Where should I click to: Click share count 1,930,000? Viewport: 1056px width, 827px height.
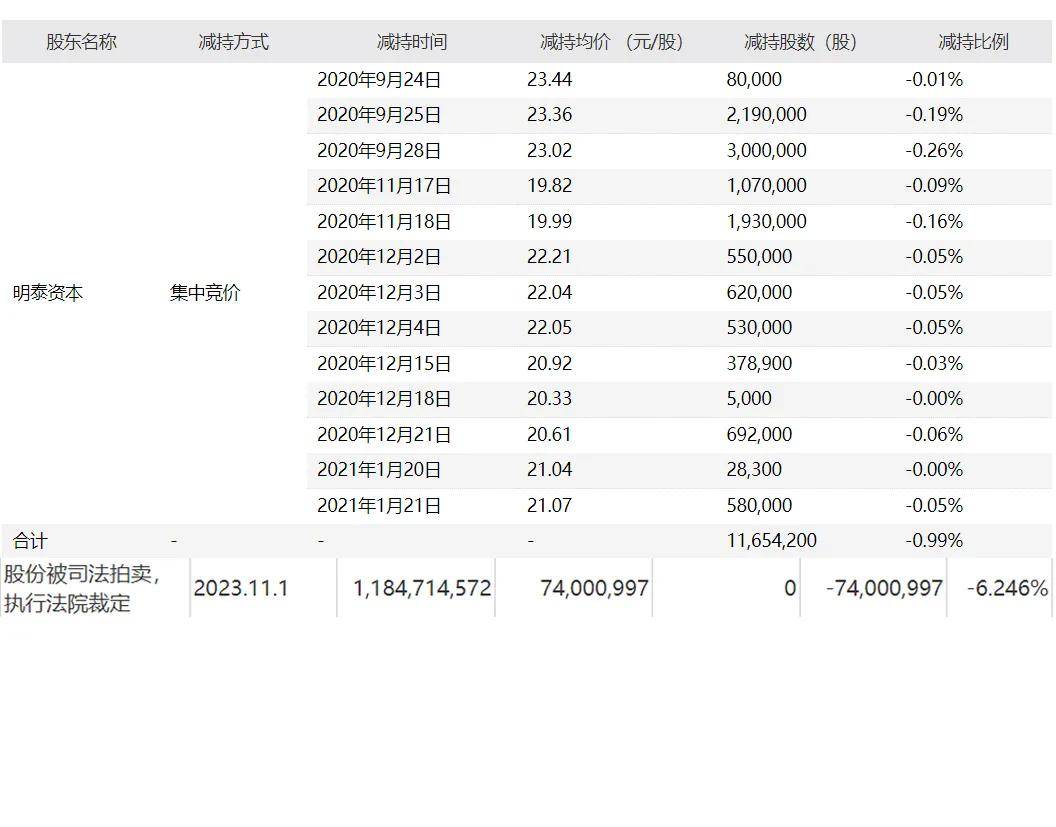coord(766,221)
